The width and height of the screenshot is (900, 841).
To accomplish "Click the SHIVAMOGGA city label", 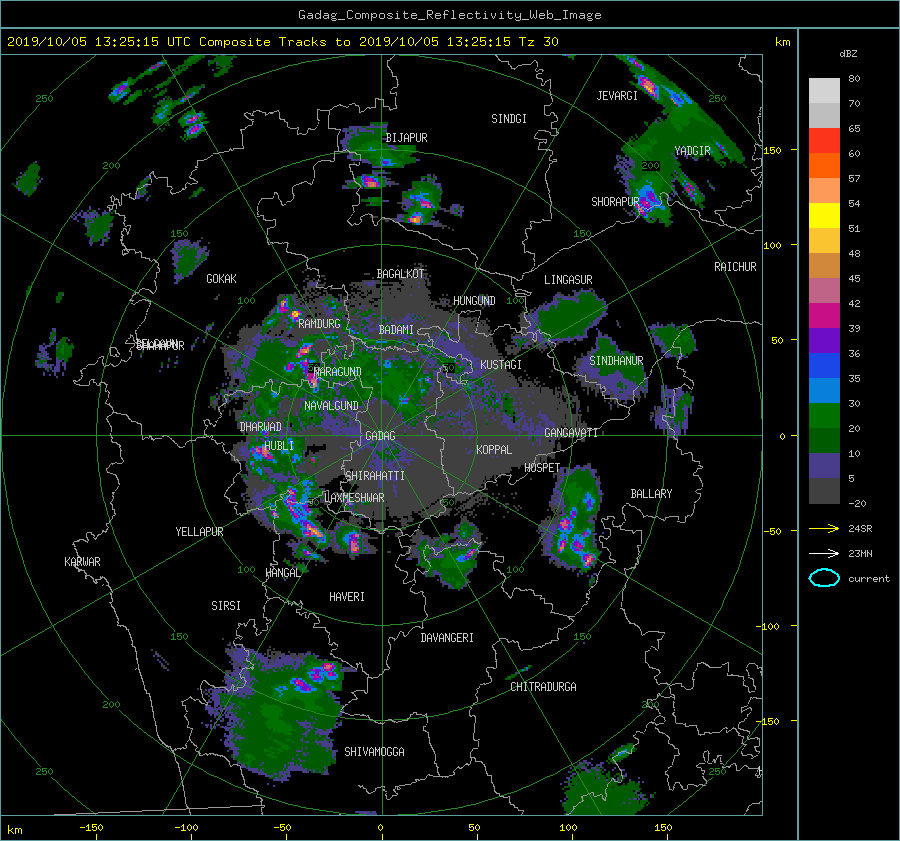I will coord(374,752).
